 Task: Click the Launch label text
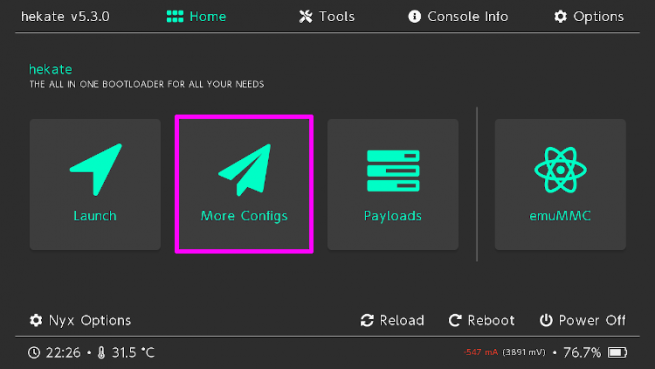[95, 216]
